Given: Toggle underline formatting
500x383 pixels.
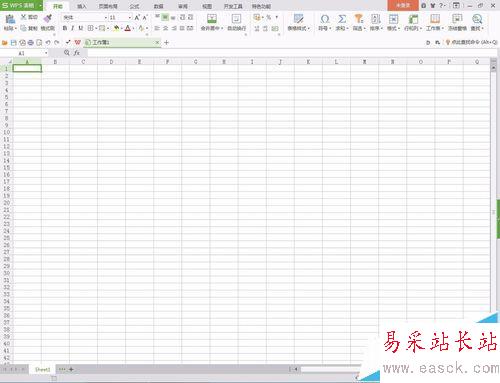Looking at the screenshot, I should pos(81,28).
